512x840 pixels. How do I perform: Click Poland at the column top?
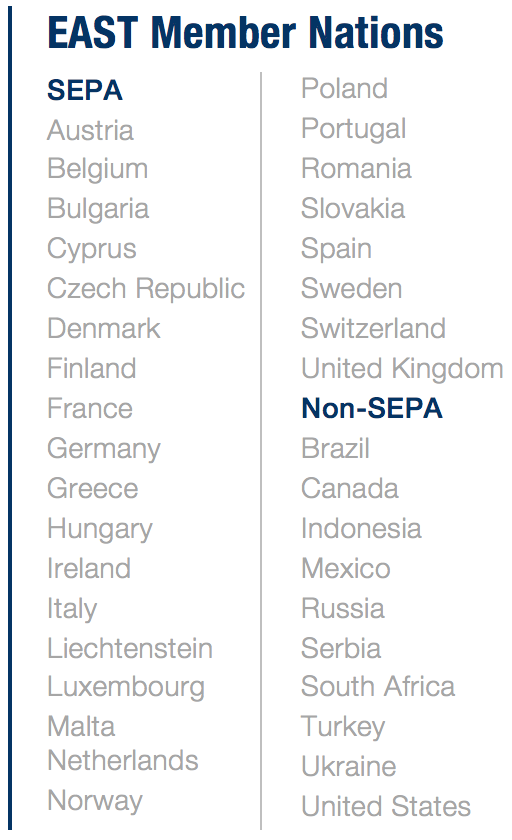point(344,88)
